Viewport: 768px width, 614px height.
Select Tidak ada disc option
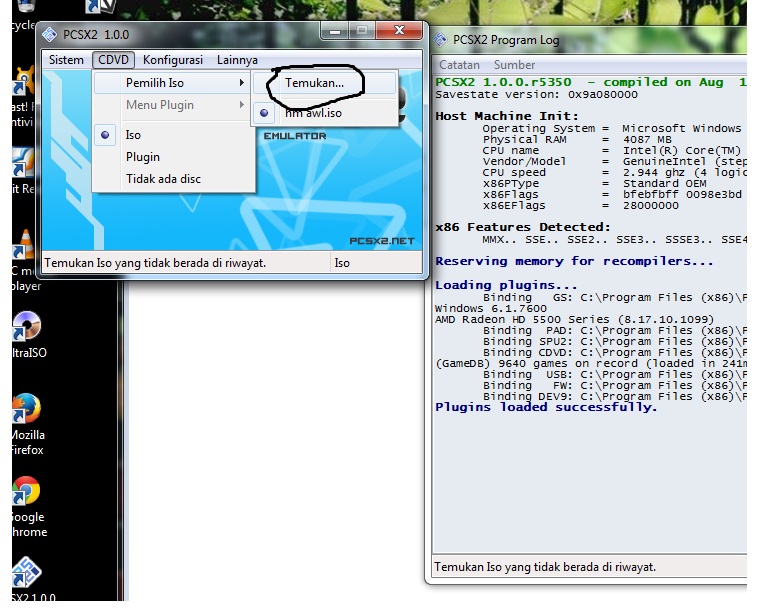point(173,179)
